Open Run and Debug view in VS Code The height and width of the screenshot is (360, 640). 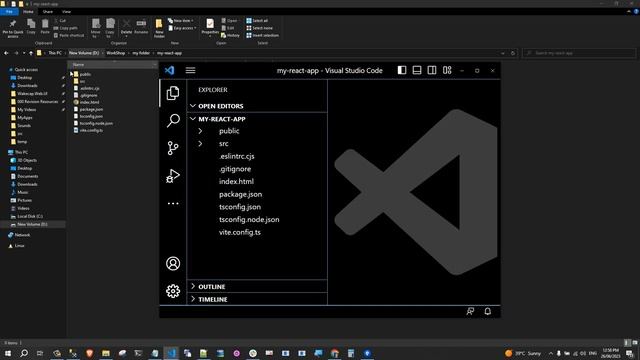(x=173, y=176)
